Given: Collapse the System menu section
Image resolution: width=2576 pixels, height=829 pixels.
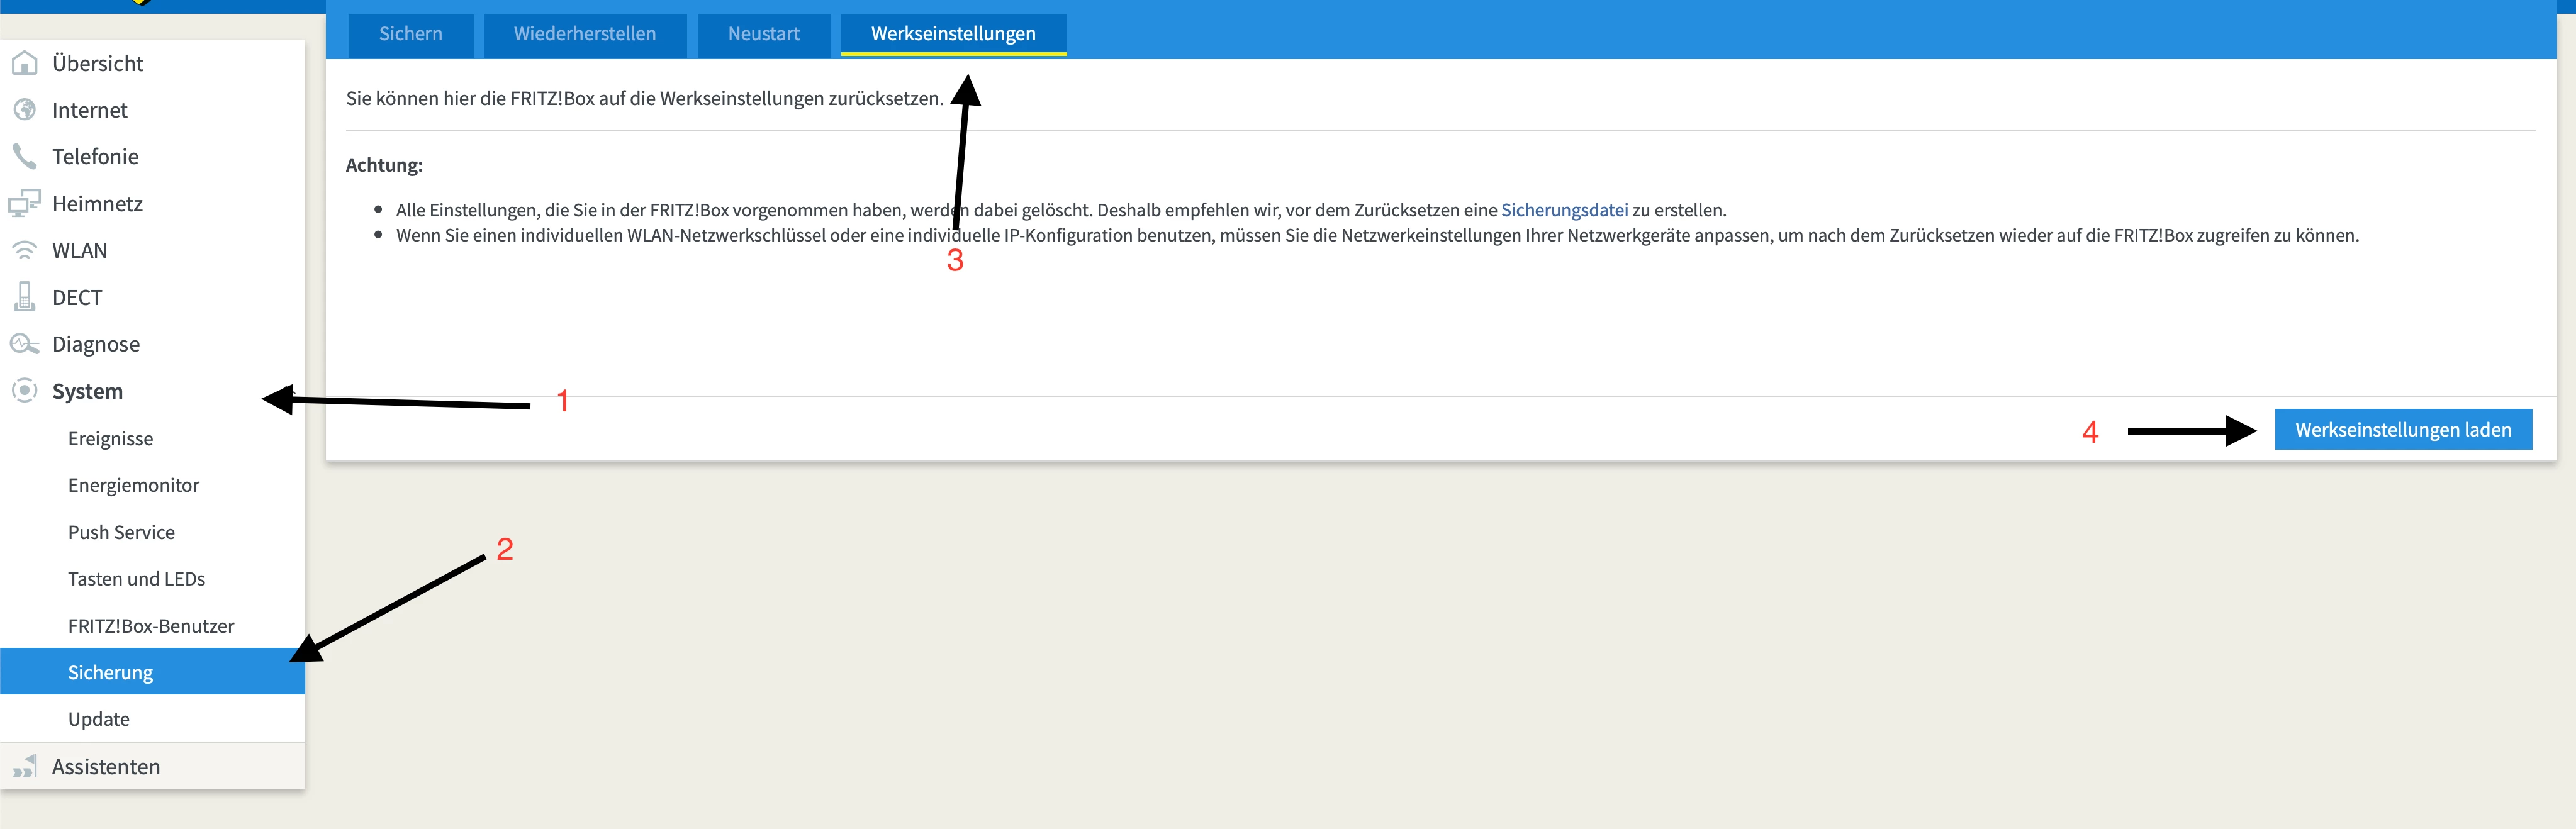Looking at the screenshot, I should tap(87, 391).
